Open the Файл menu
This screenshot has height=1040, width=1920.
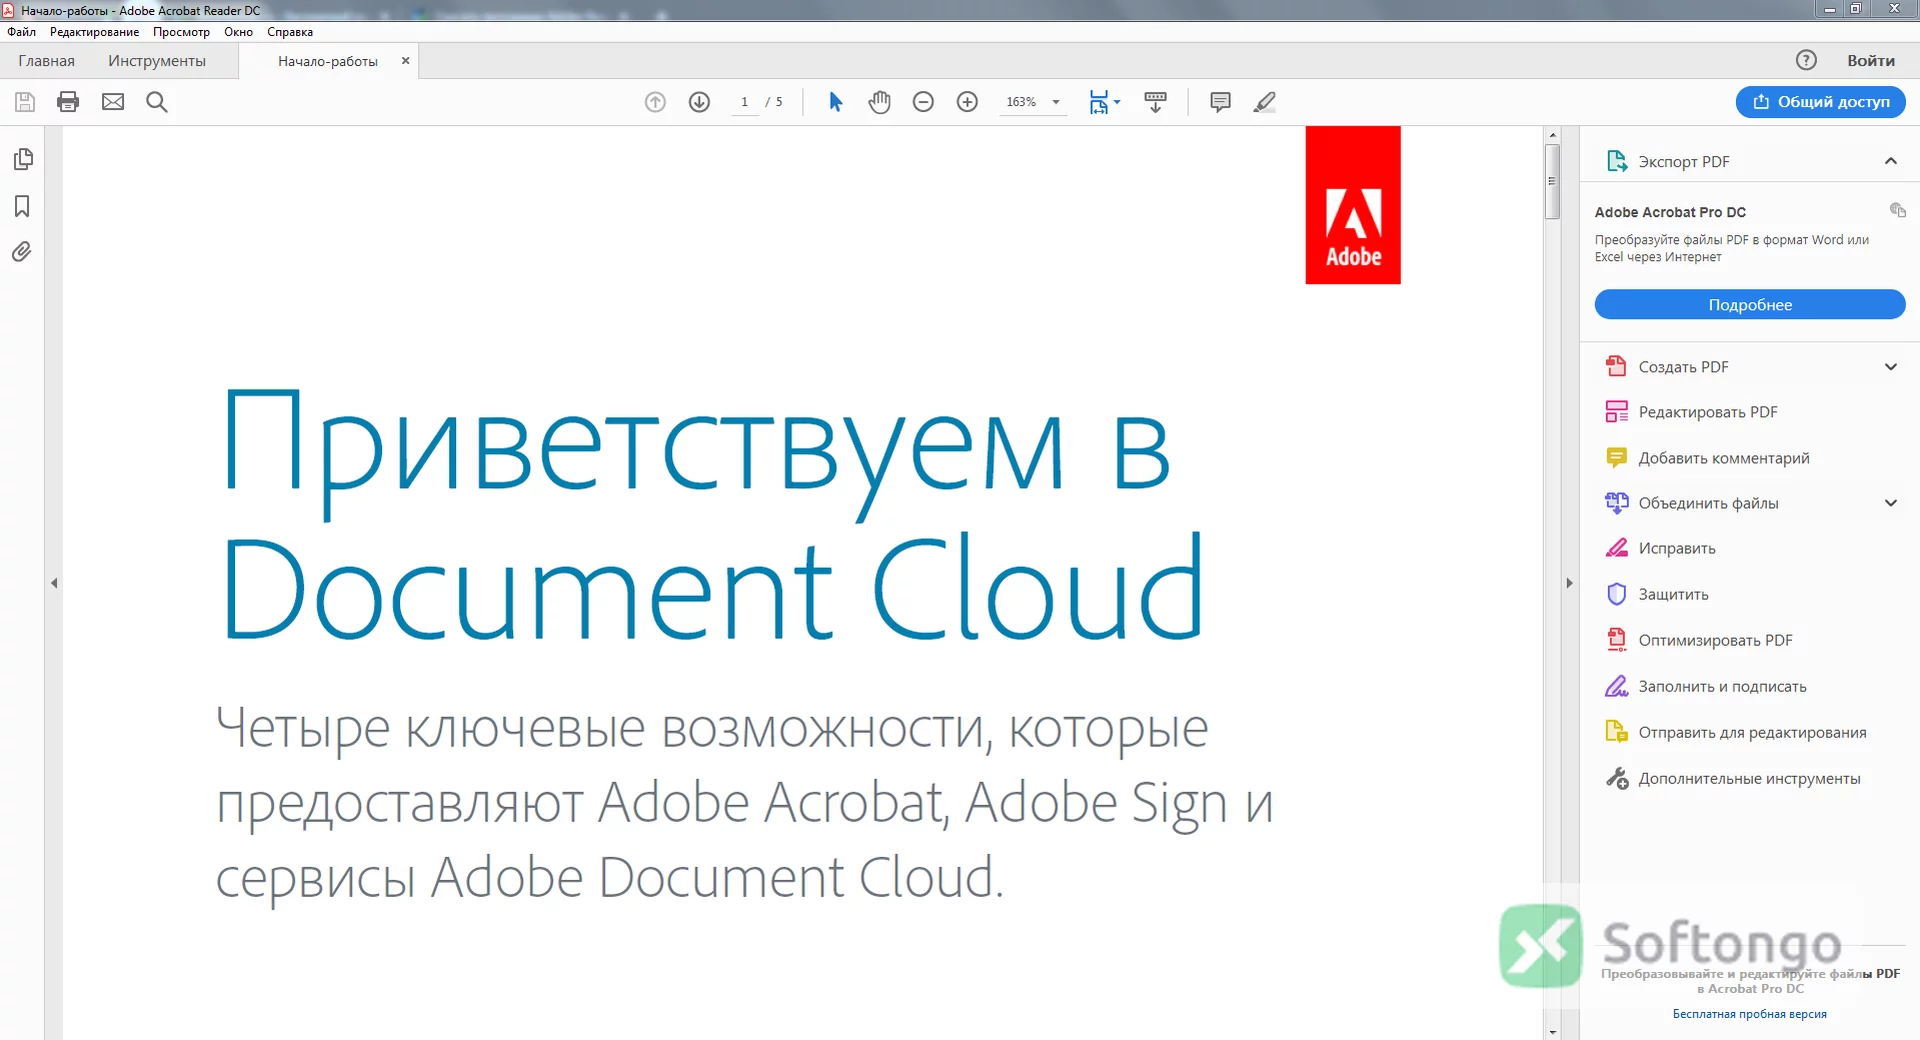pos(21,32)
